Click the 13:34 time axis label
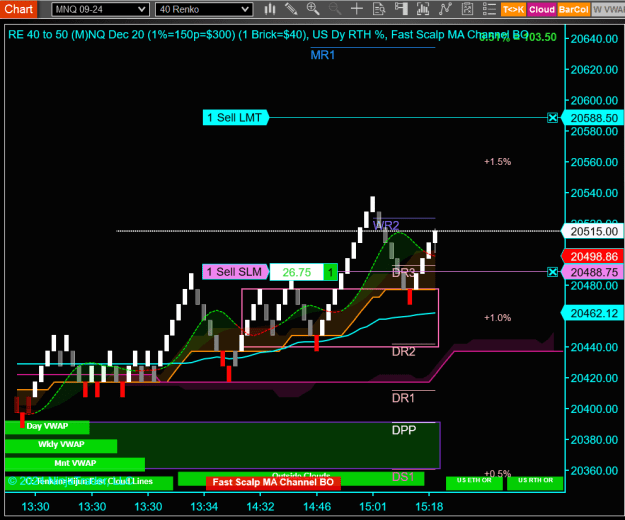 tap(204, 506)
